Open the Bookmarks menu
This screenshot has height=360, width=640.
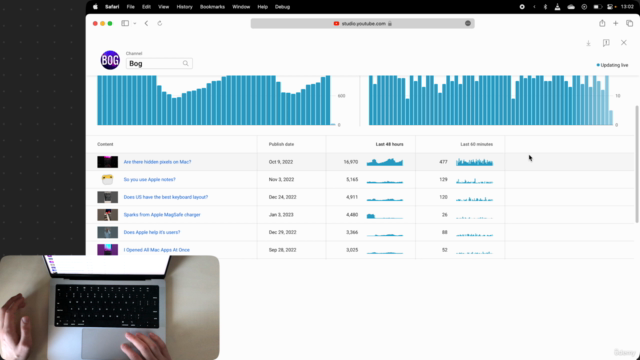pos(212,7)
